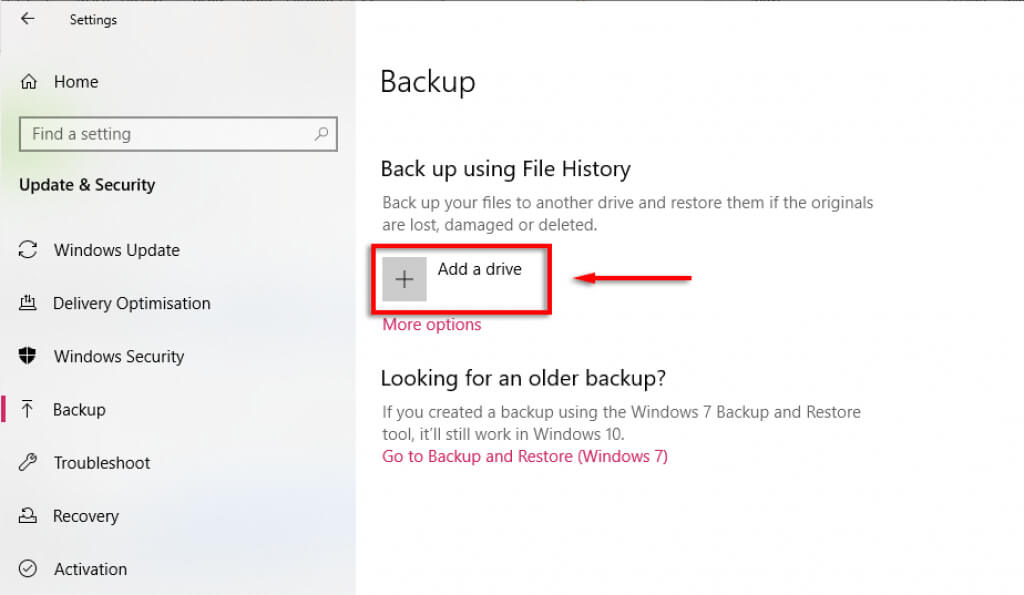Click the Windows Update sync icon

29,250
